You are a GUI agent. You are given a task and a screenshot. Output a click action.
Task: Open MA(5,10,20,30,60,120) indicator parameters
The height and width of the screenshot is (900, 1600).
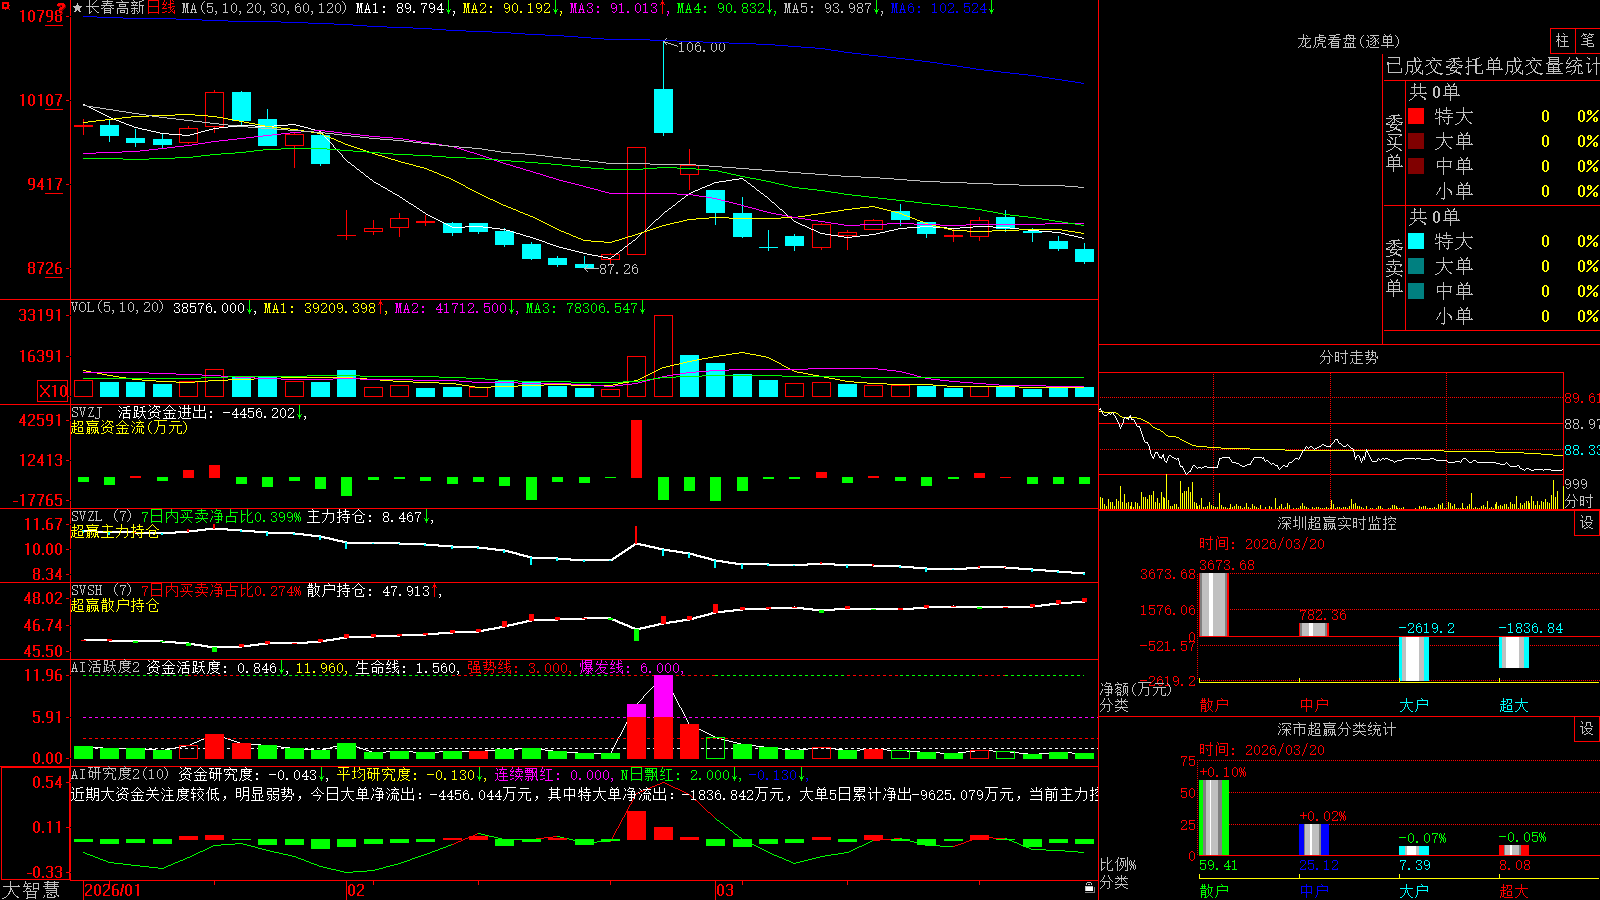coord(264,8)
